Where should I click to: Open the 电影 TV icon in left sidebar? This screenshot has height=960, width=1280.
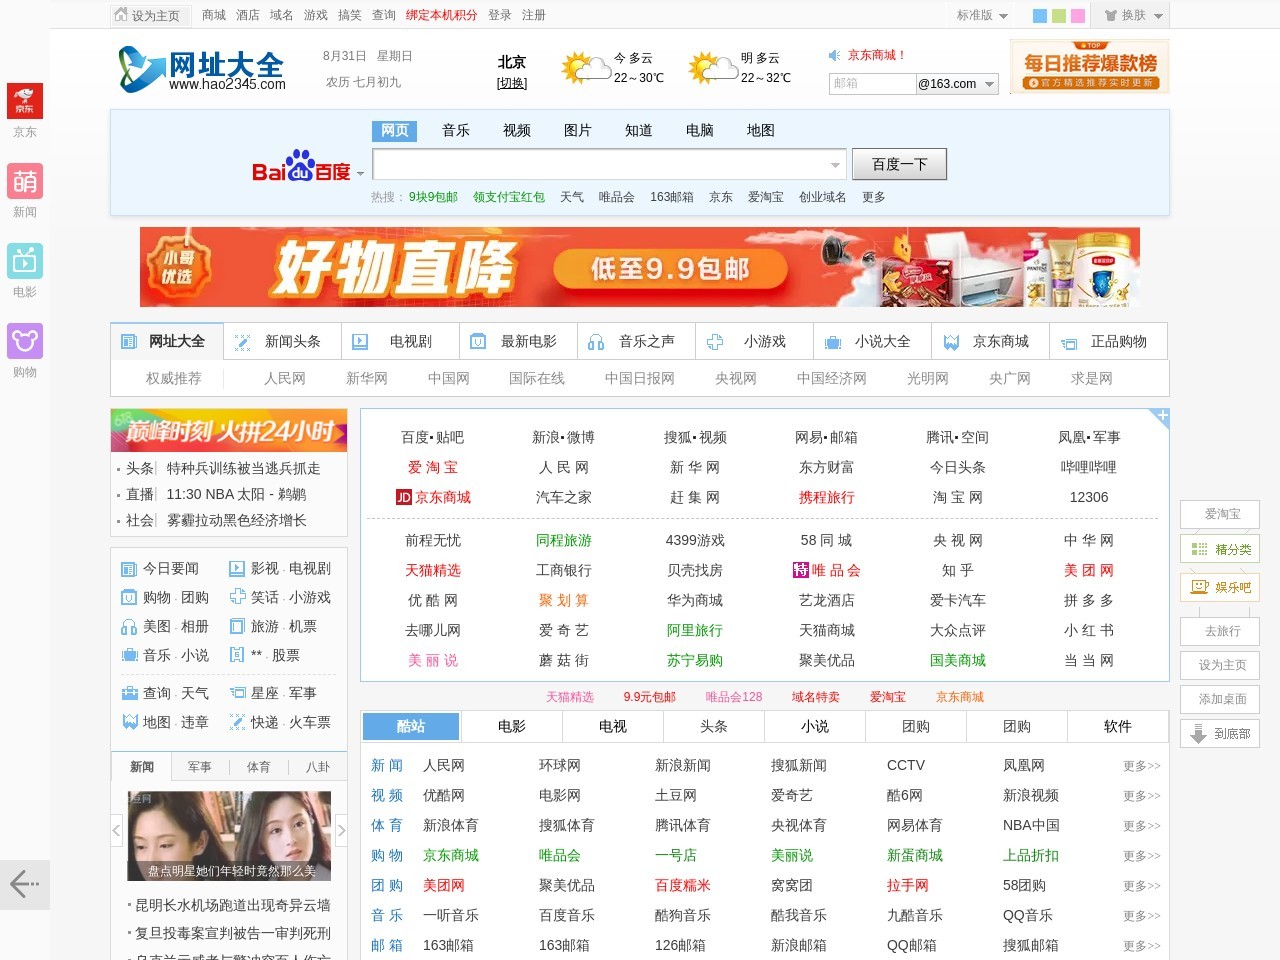point(25,261)
